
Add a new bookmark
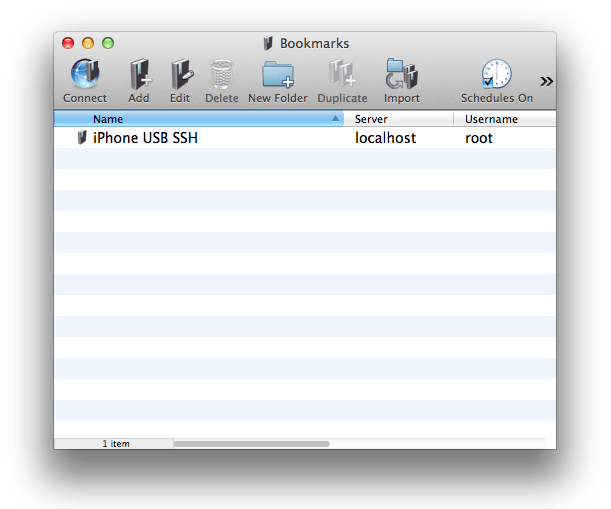[x=139, y=76]
